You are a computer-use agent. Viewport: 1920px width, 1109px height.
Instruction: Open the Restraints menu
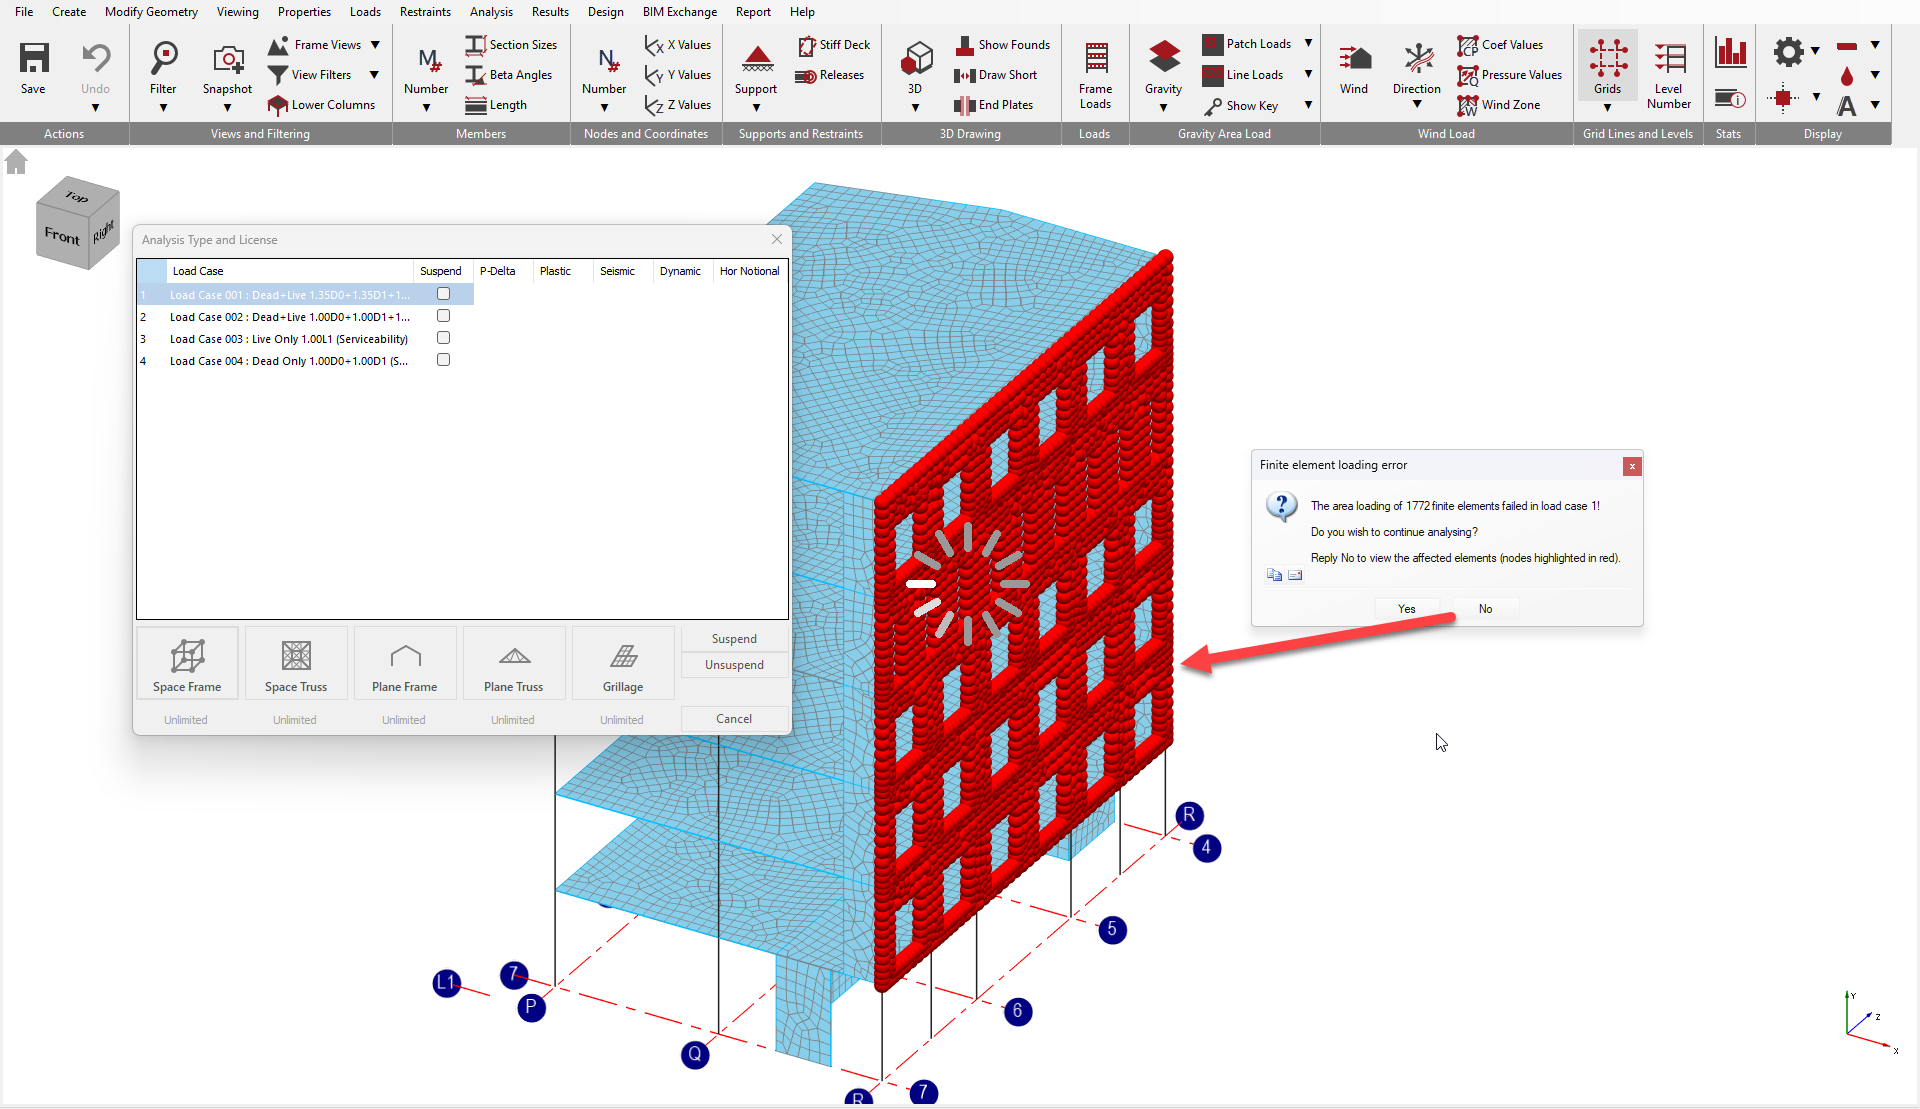coord(425,12)
